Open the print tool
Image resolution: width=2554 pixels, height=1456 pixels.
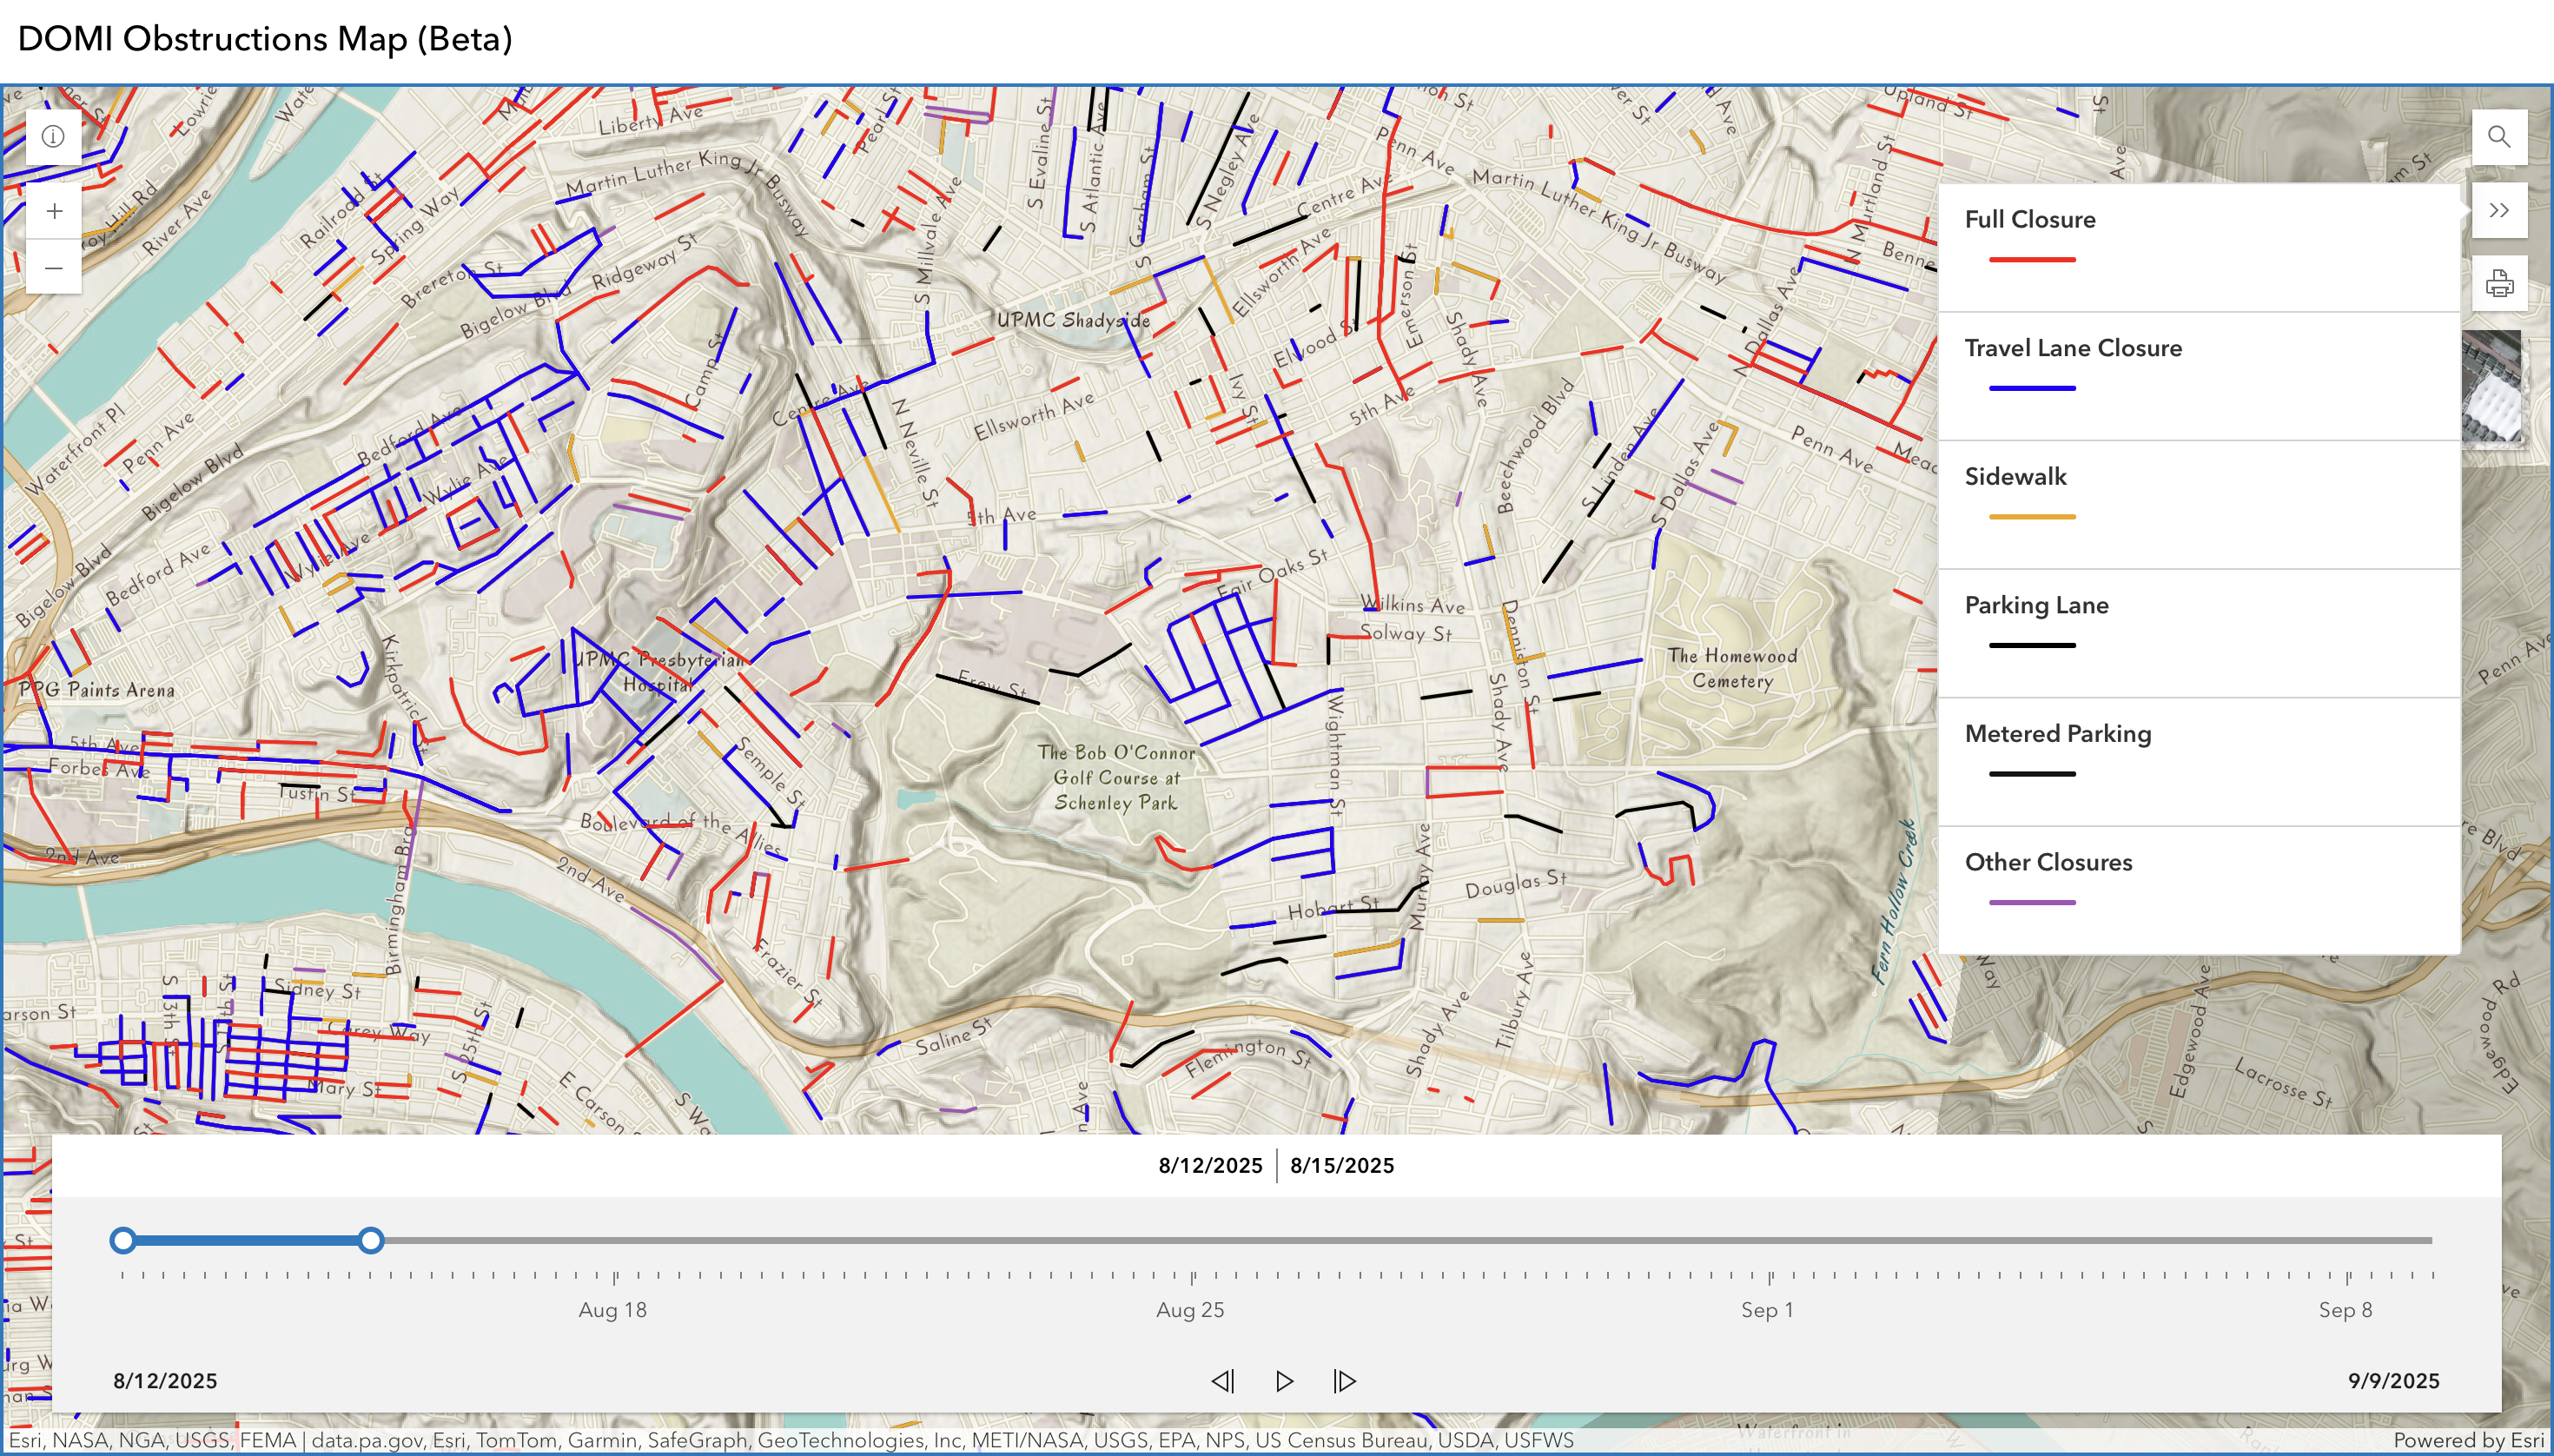coord(2498,284)
